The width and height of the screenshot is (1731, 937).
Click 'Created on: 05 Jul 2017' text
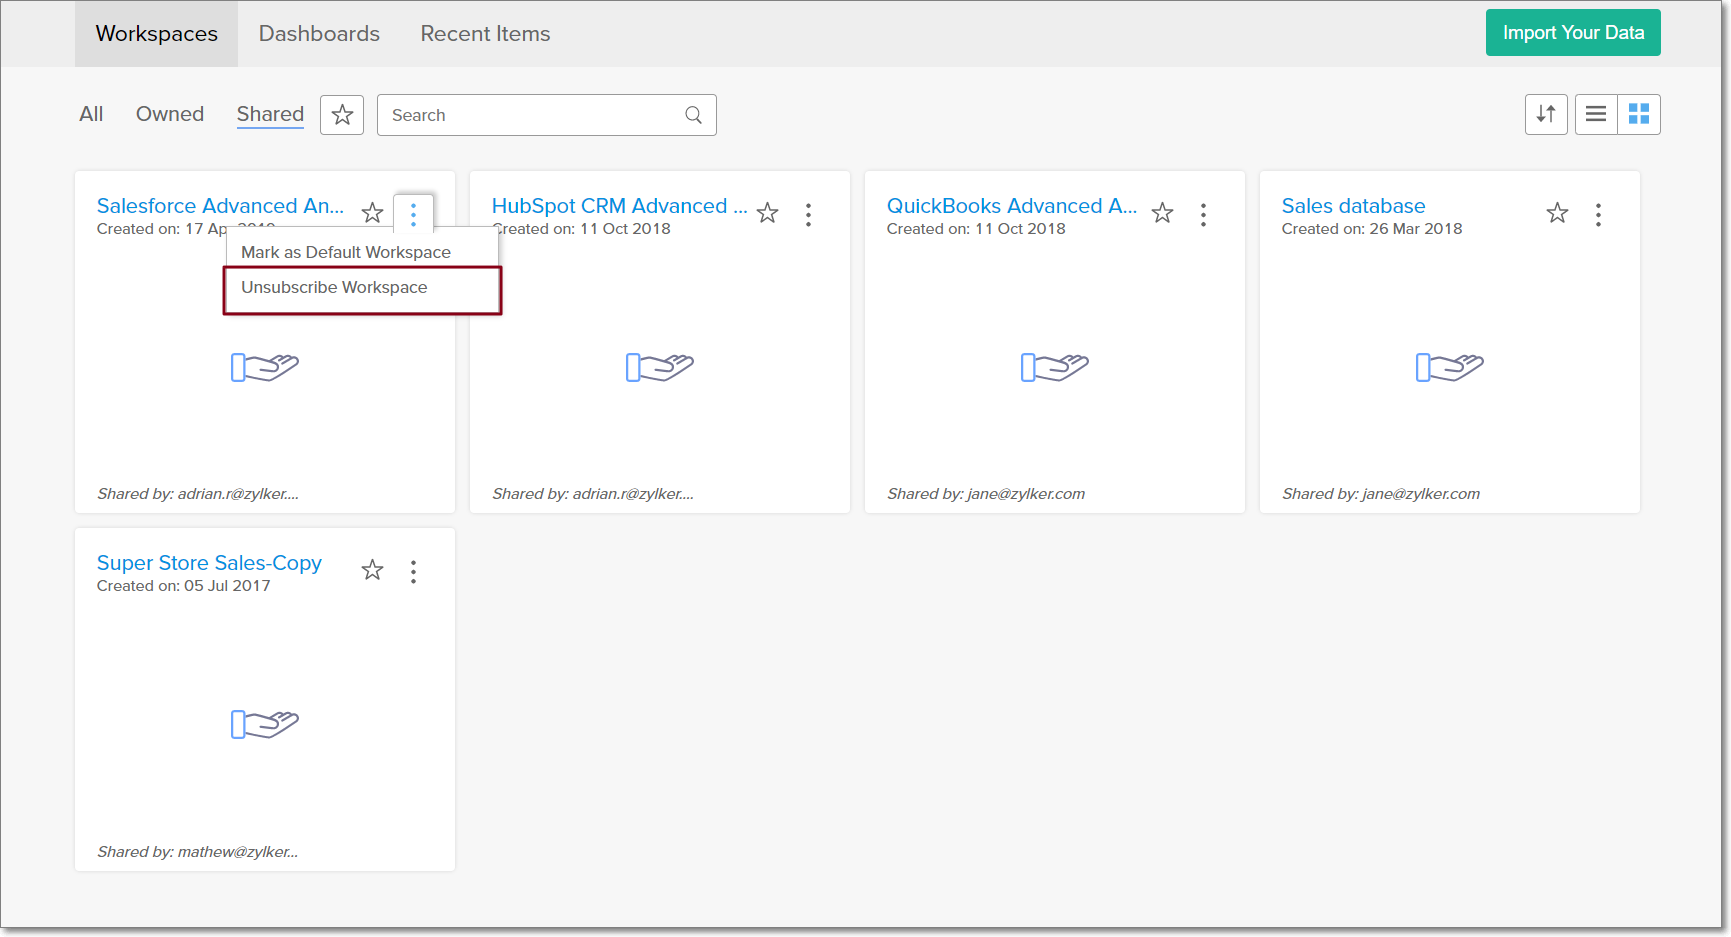[x=184, y=586]
